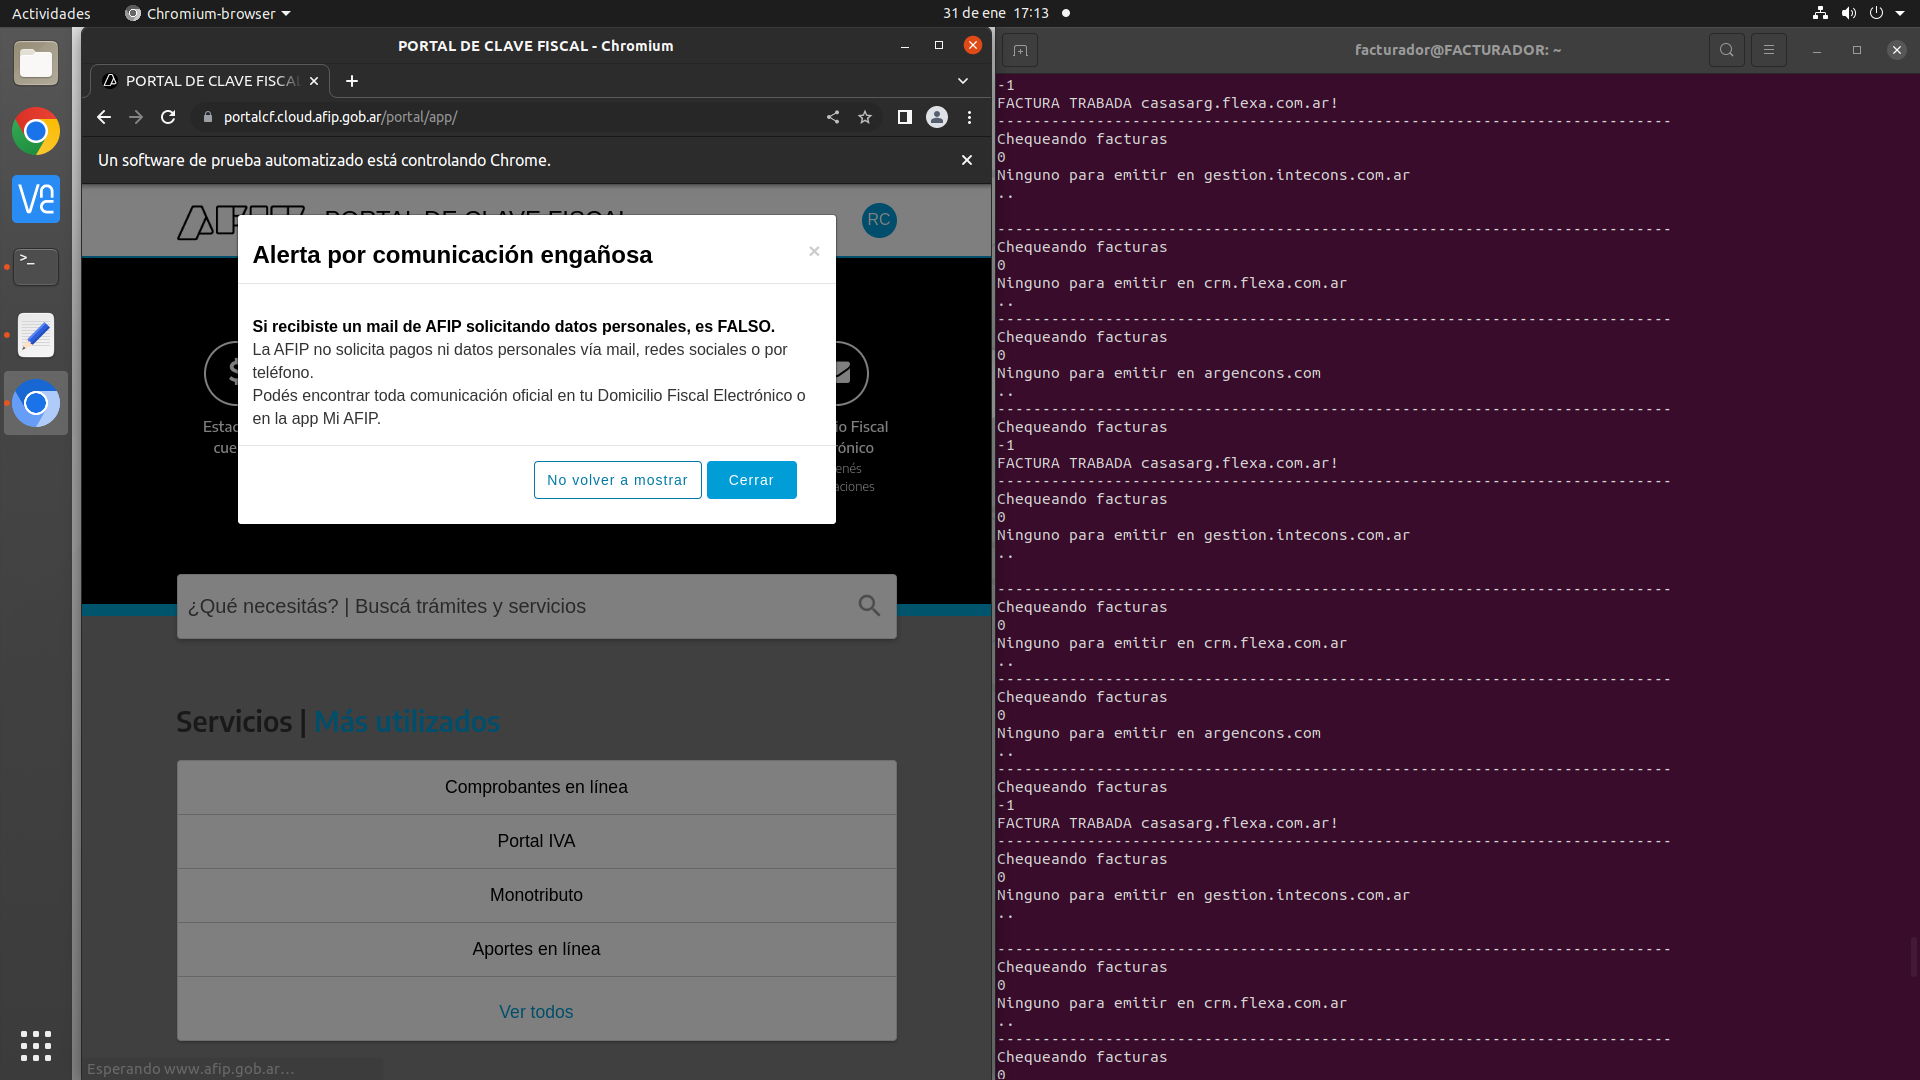The height and width of the screenshot is (1080, 1920).
Task: Expand the system menu arrow
Action: pyautogui.click(x=1900, y=13)
